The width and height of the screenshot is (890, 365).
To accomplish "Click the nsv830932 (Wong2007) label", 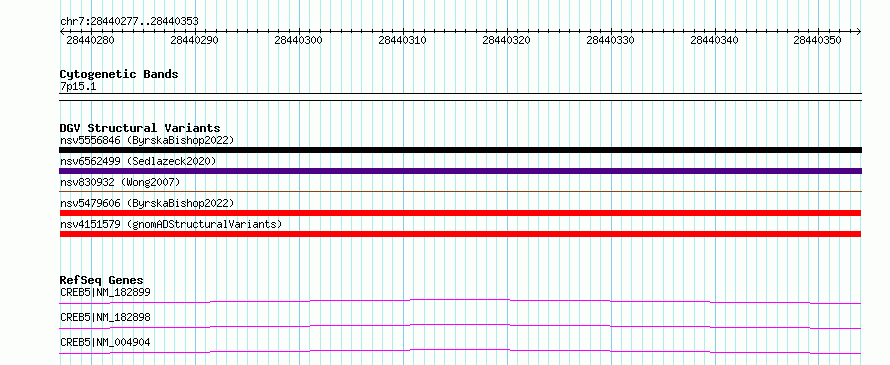I will [x=120, y=182].
